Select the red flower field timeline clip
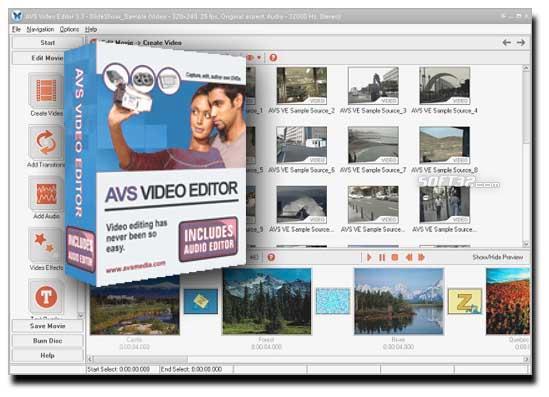The height and width of the screenshot is (397, 549). click(508, 301)
